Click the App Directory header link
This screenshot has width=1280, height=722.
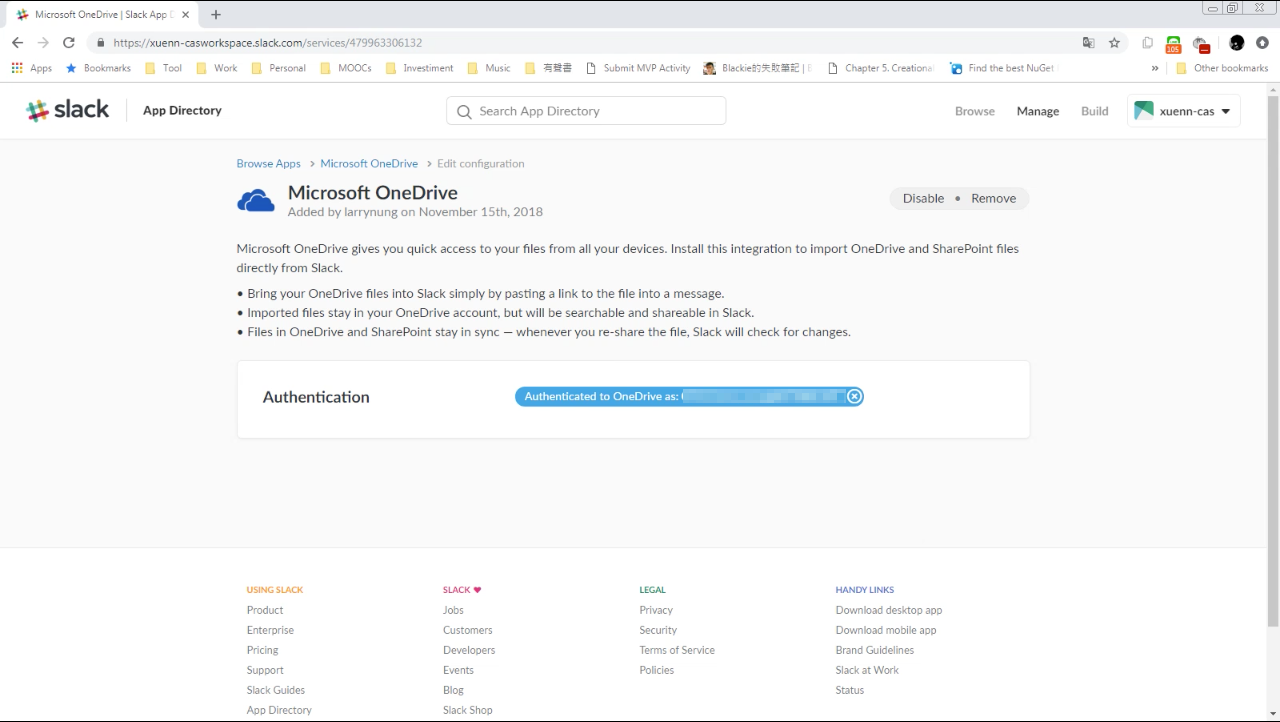tap(182, 110)
